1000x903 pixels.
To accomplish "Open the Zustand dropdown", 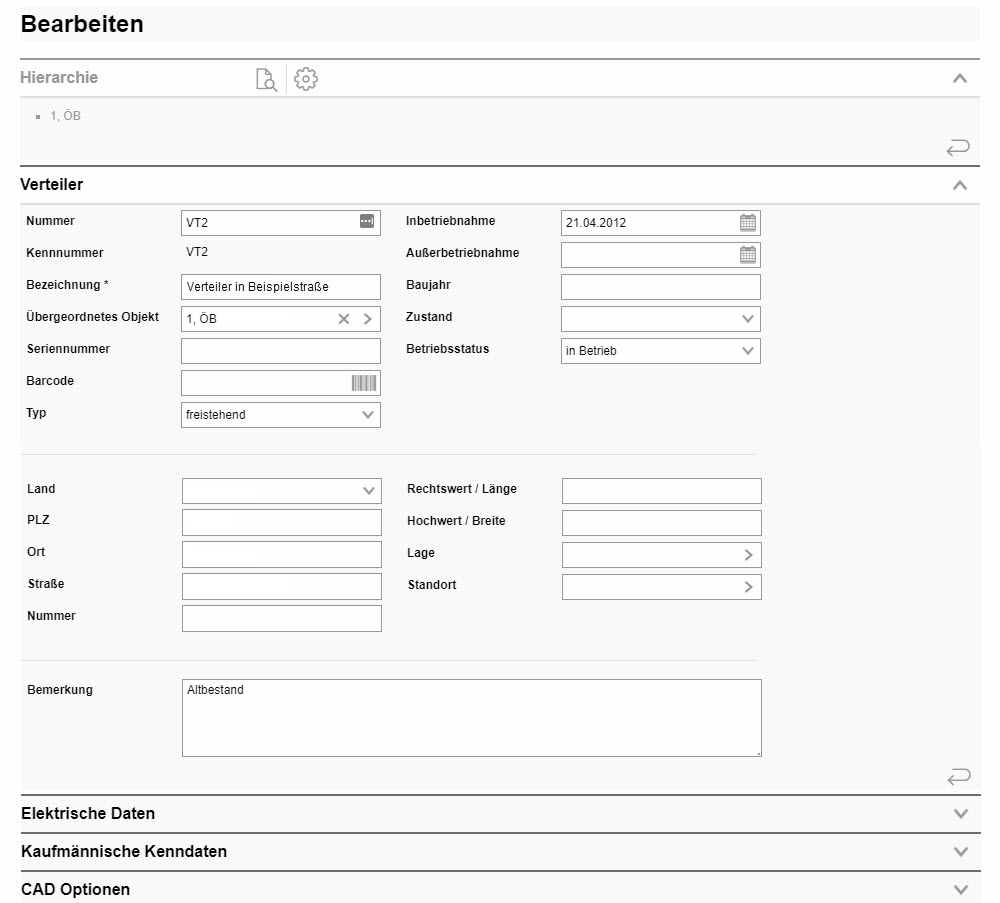I will point(747,319).
